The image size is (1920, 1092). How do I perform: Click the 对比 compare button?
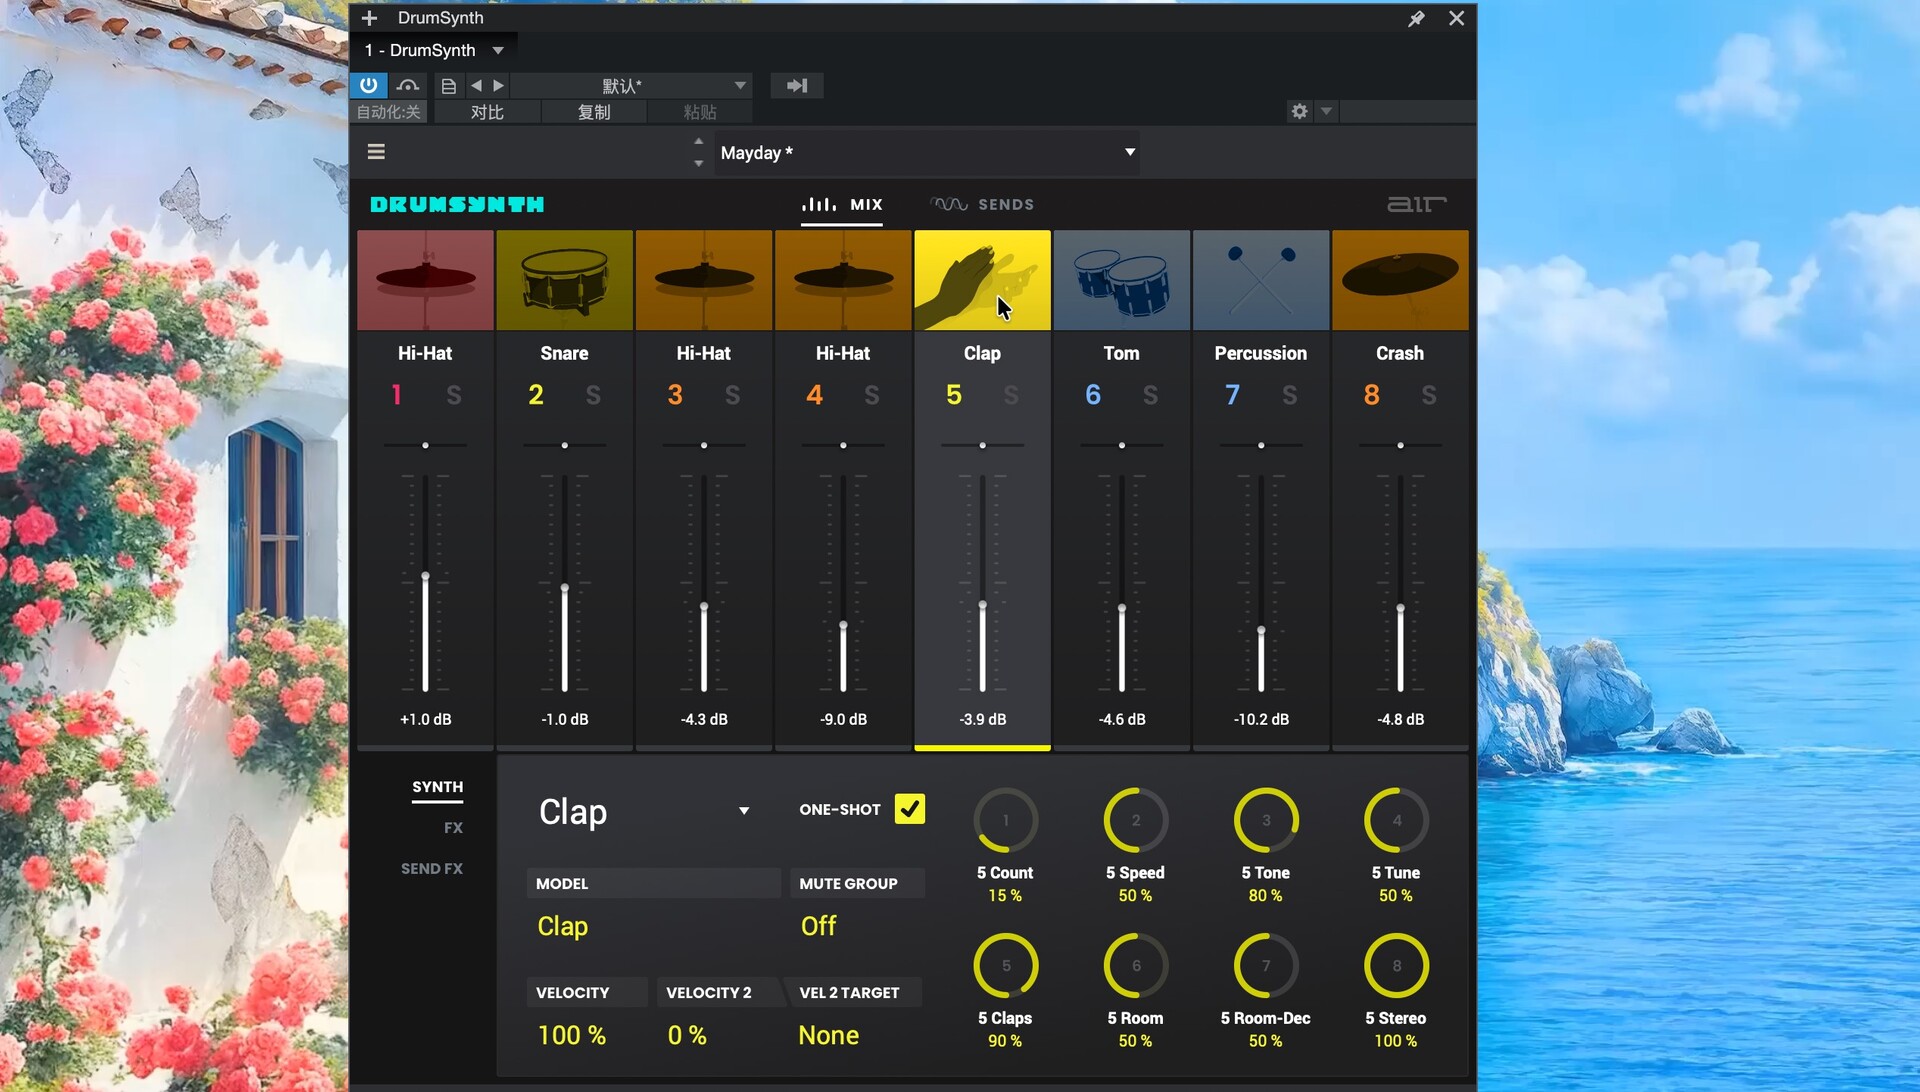tap(487, 112)
